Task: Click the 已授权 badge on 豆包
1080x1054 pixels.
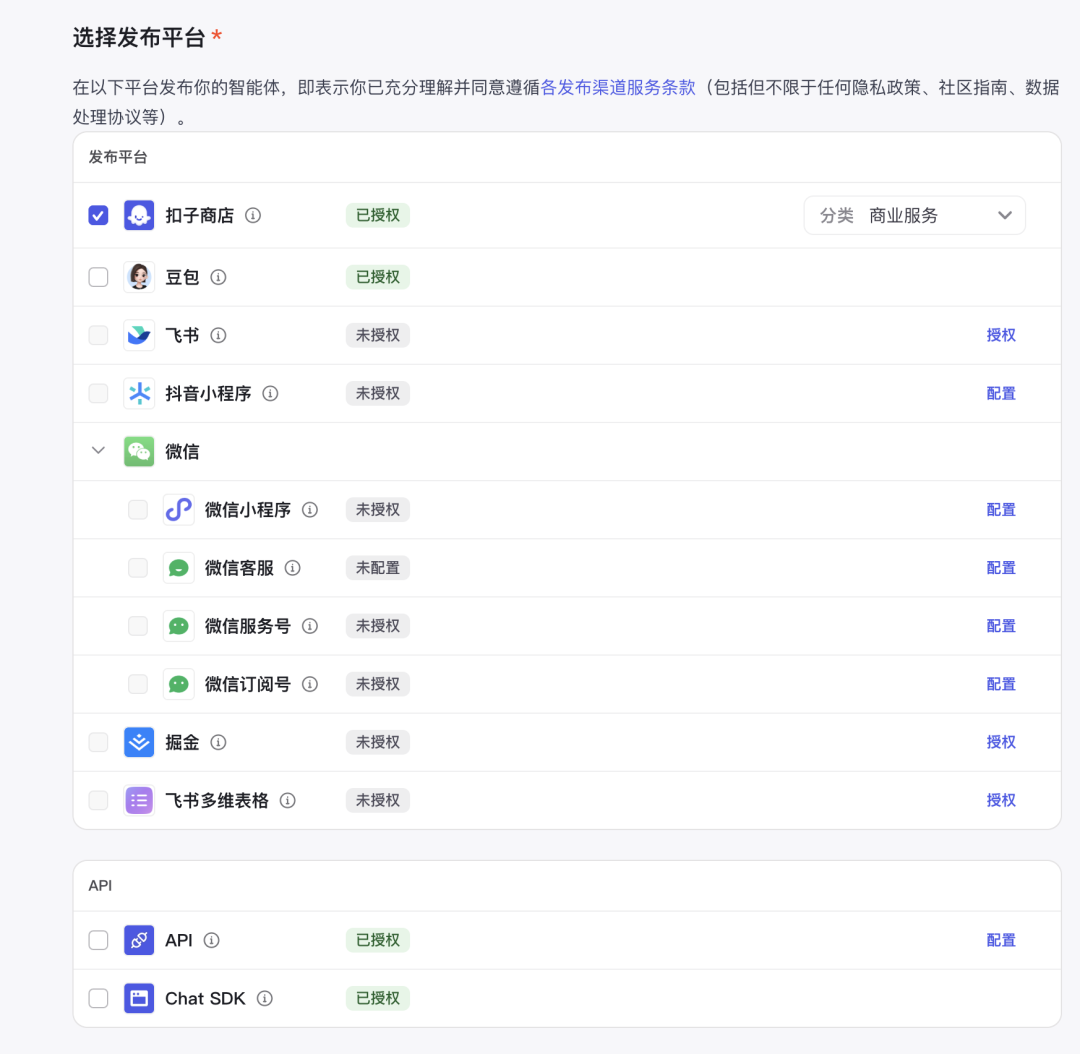Action: tap(377, 277)
